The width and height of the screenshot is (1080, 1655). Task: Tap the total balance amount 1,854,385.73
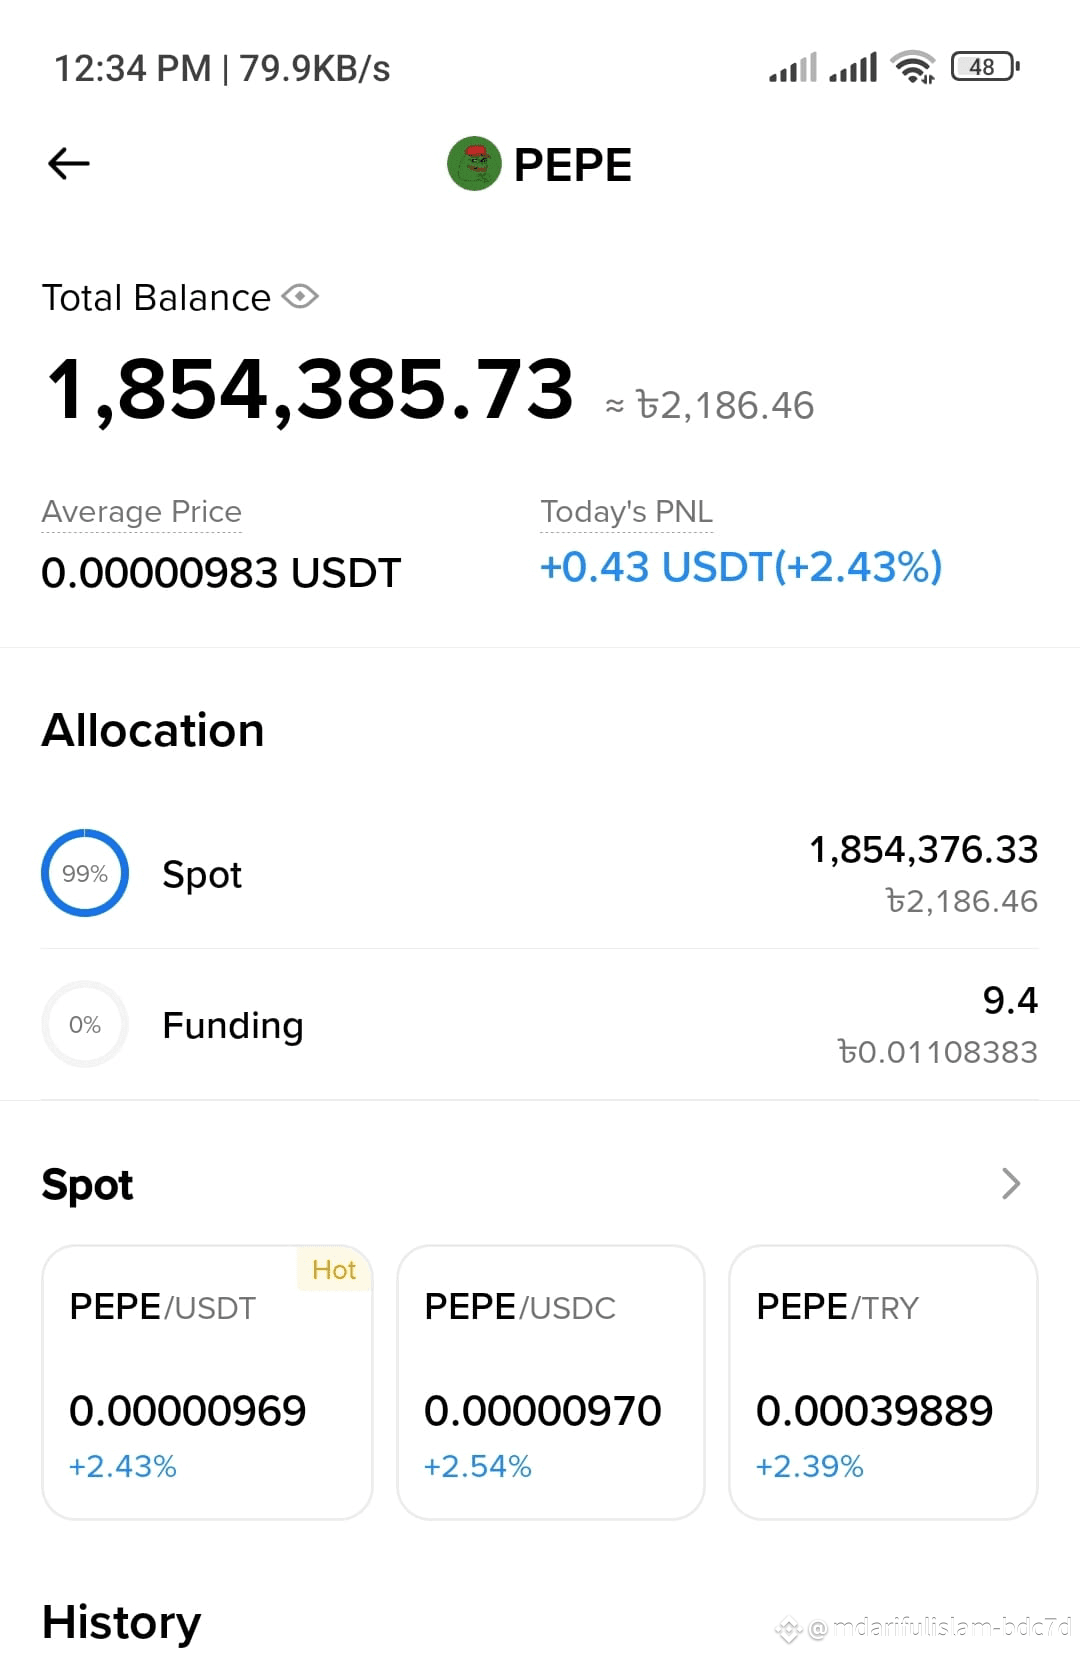(310, 389)
